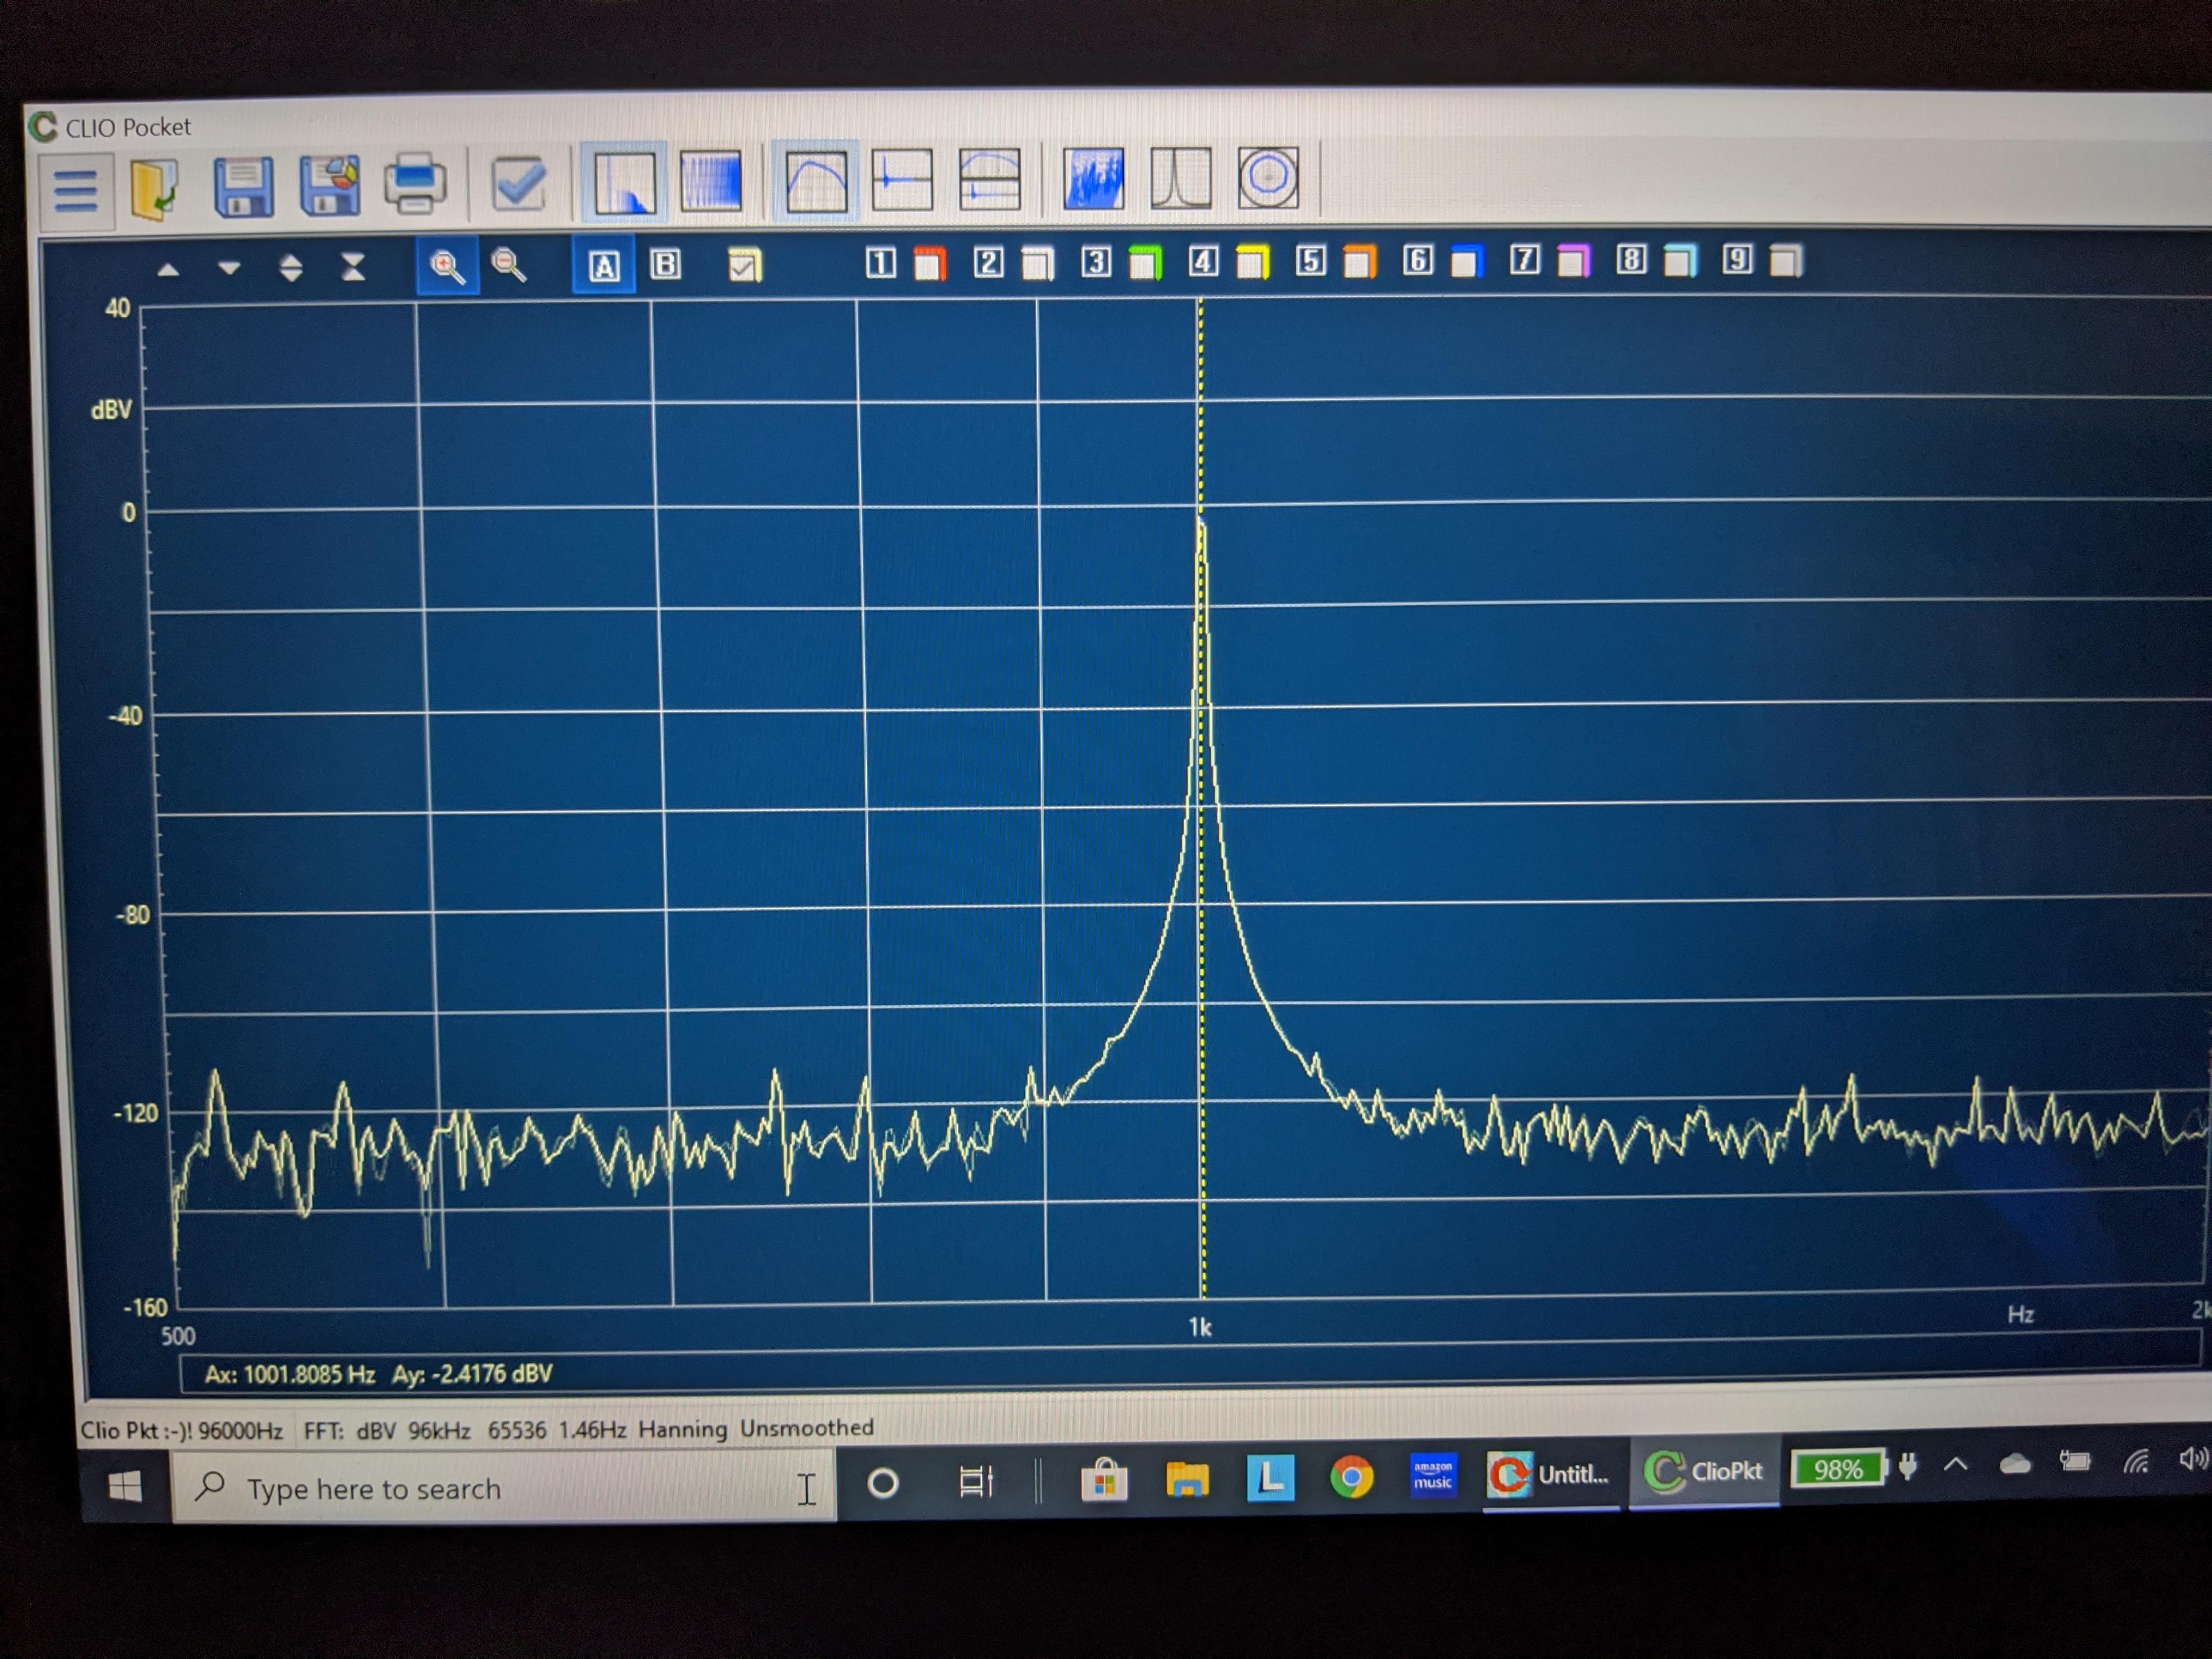The image size is (2212, 1659).
Task: Open the polar circle plot tool
Action: [x=1268, y=177]
